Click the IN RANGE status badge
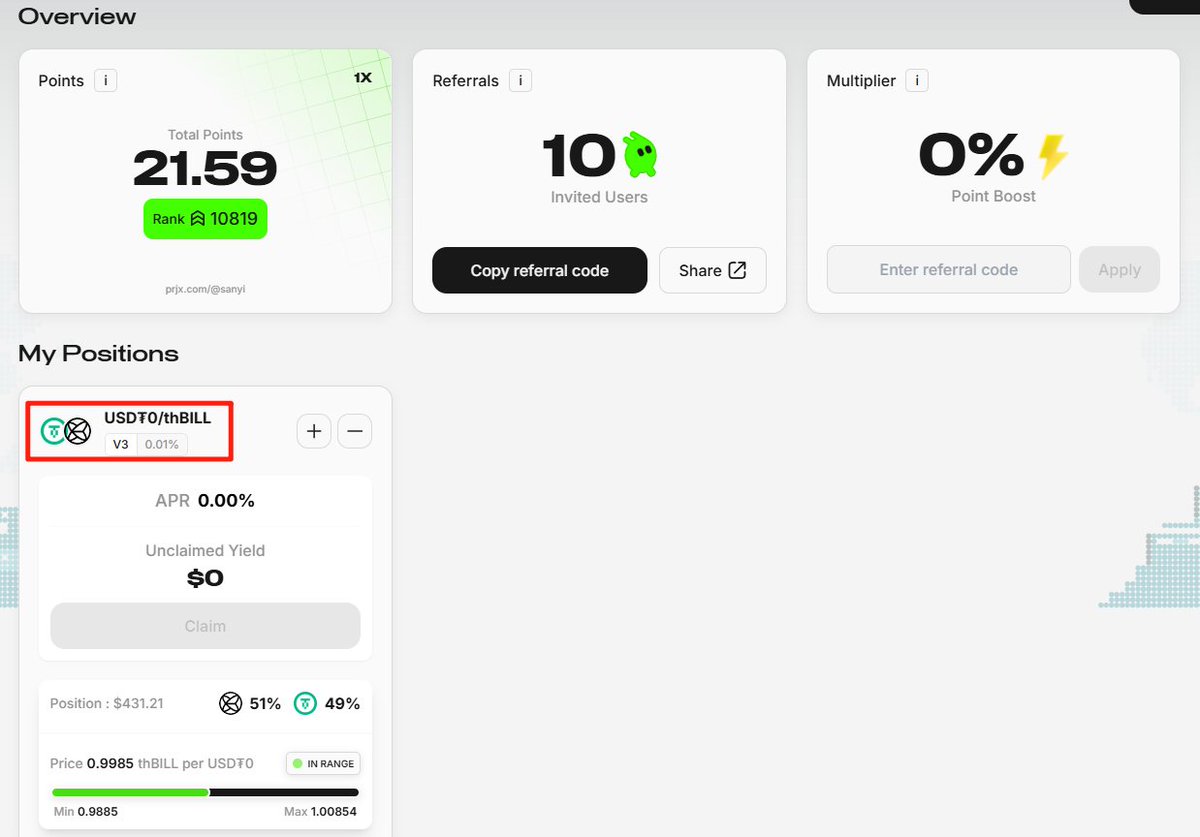Viewport: 1200px width, 837px height. [323, 764]
